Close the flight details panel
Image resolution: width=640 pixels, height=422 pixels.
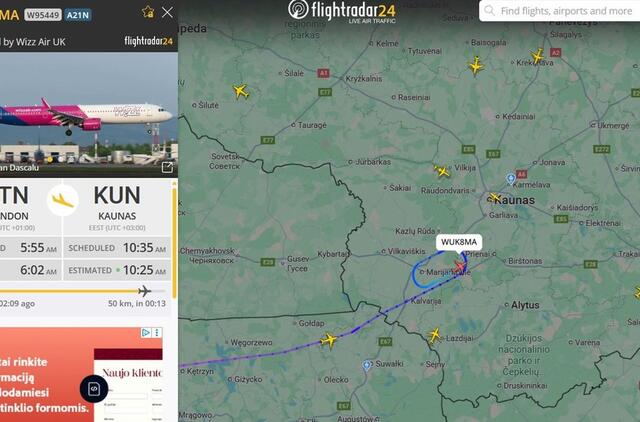(x=167, y=12)
